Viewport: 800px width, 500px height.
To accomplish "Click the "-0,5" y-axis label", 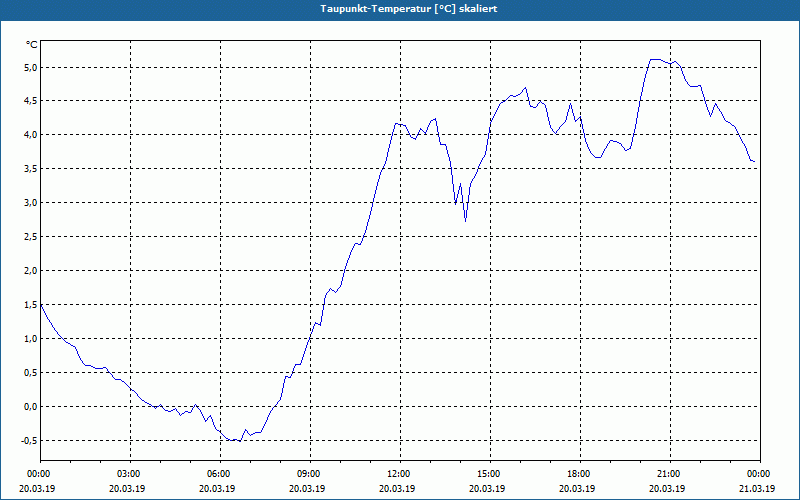I will 30,441.
